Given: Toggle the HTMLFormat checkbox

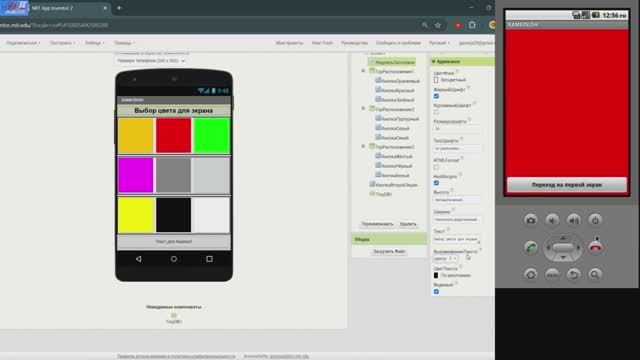Looking at the screenshot, I should 436,167.
